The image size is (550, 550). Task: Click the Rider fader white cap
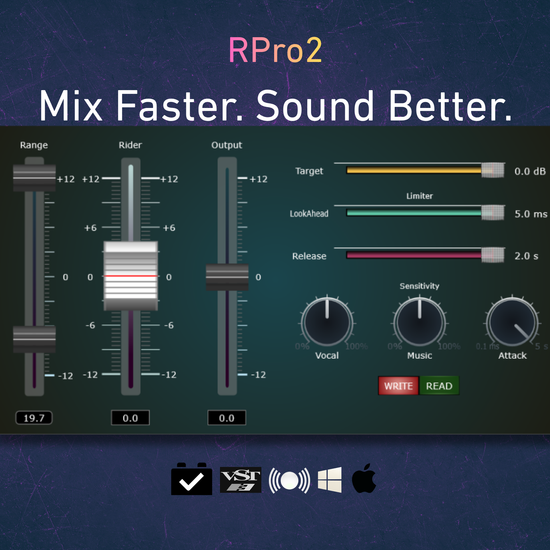pos(130,276)
